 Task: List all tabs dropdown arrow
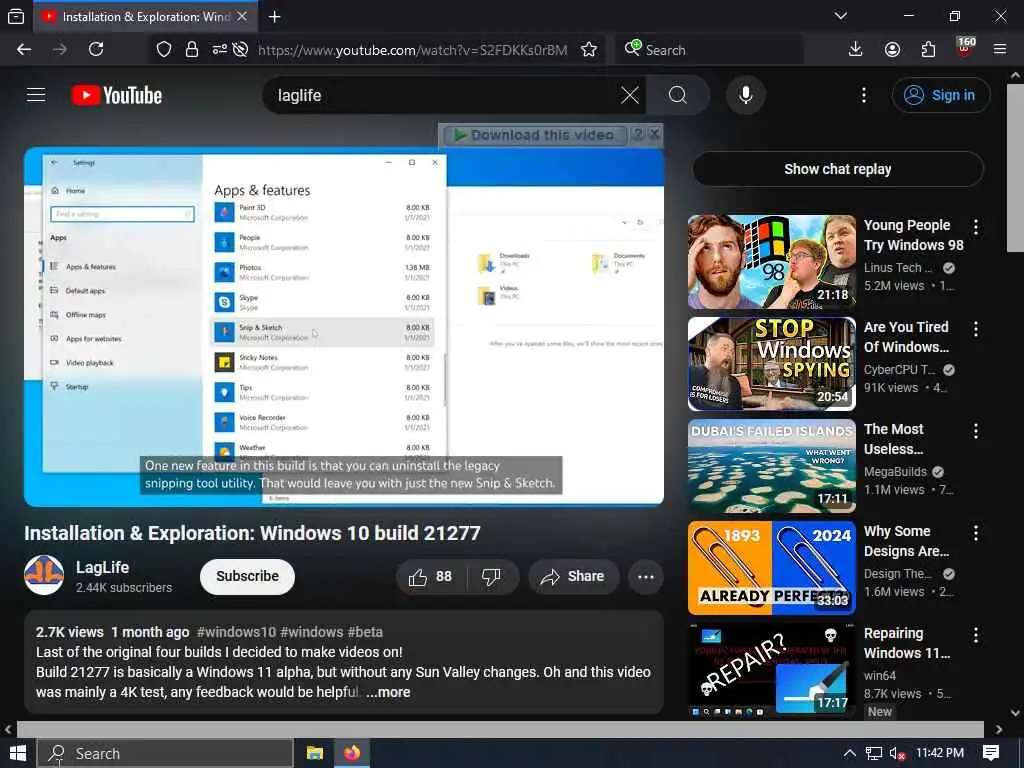pos(841,16)
